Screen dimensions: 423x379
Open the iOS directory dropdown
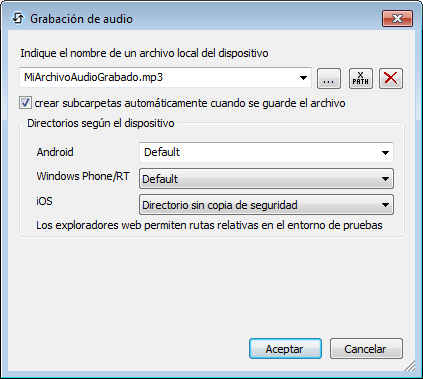(266, 205)
